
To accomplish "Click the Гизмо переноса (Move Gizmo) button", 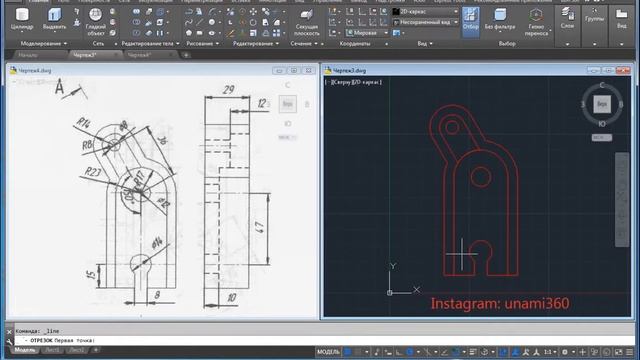I will [x=536, y=22].
